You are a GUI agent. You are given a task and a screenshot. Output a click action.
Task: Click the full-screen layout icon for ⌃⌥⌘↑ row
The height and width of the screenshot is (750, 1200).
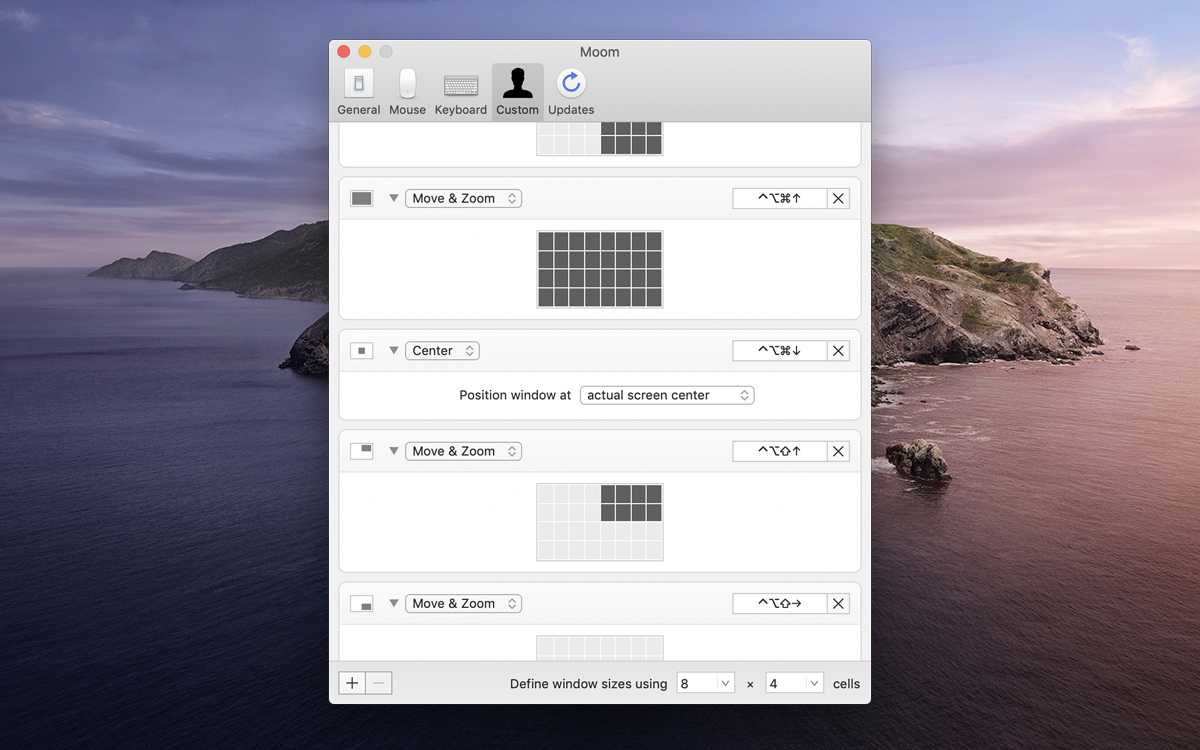[362, 199]
